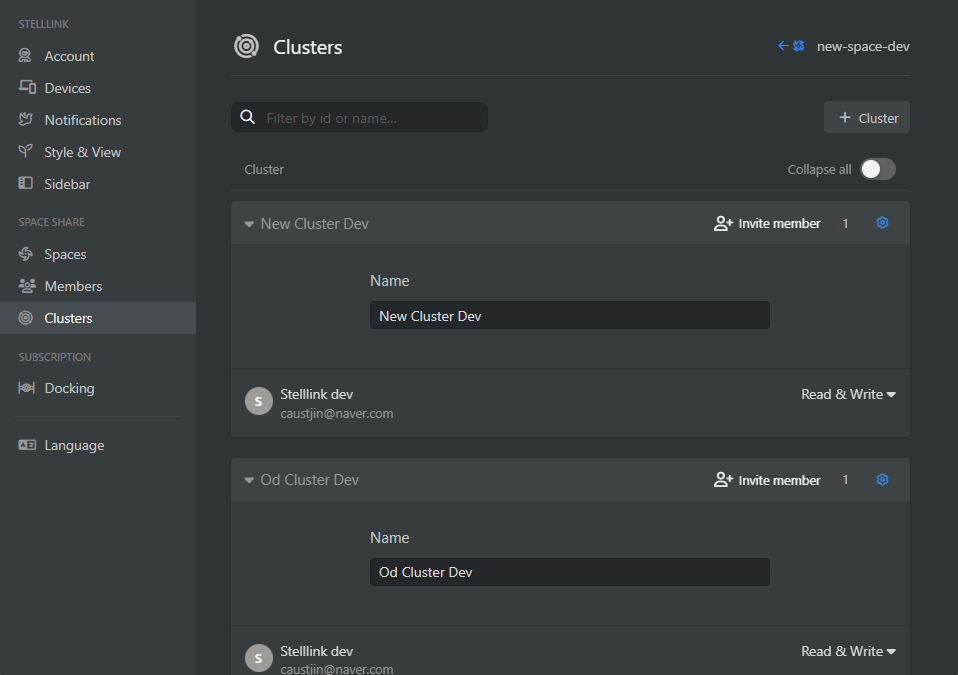The image size is (958, 675).
Task: Click the Language sidebar icon
Action: point(27,445)
